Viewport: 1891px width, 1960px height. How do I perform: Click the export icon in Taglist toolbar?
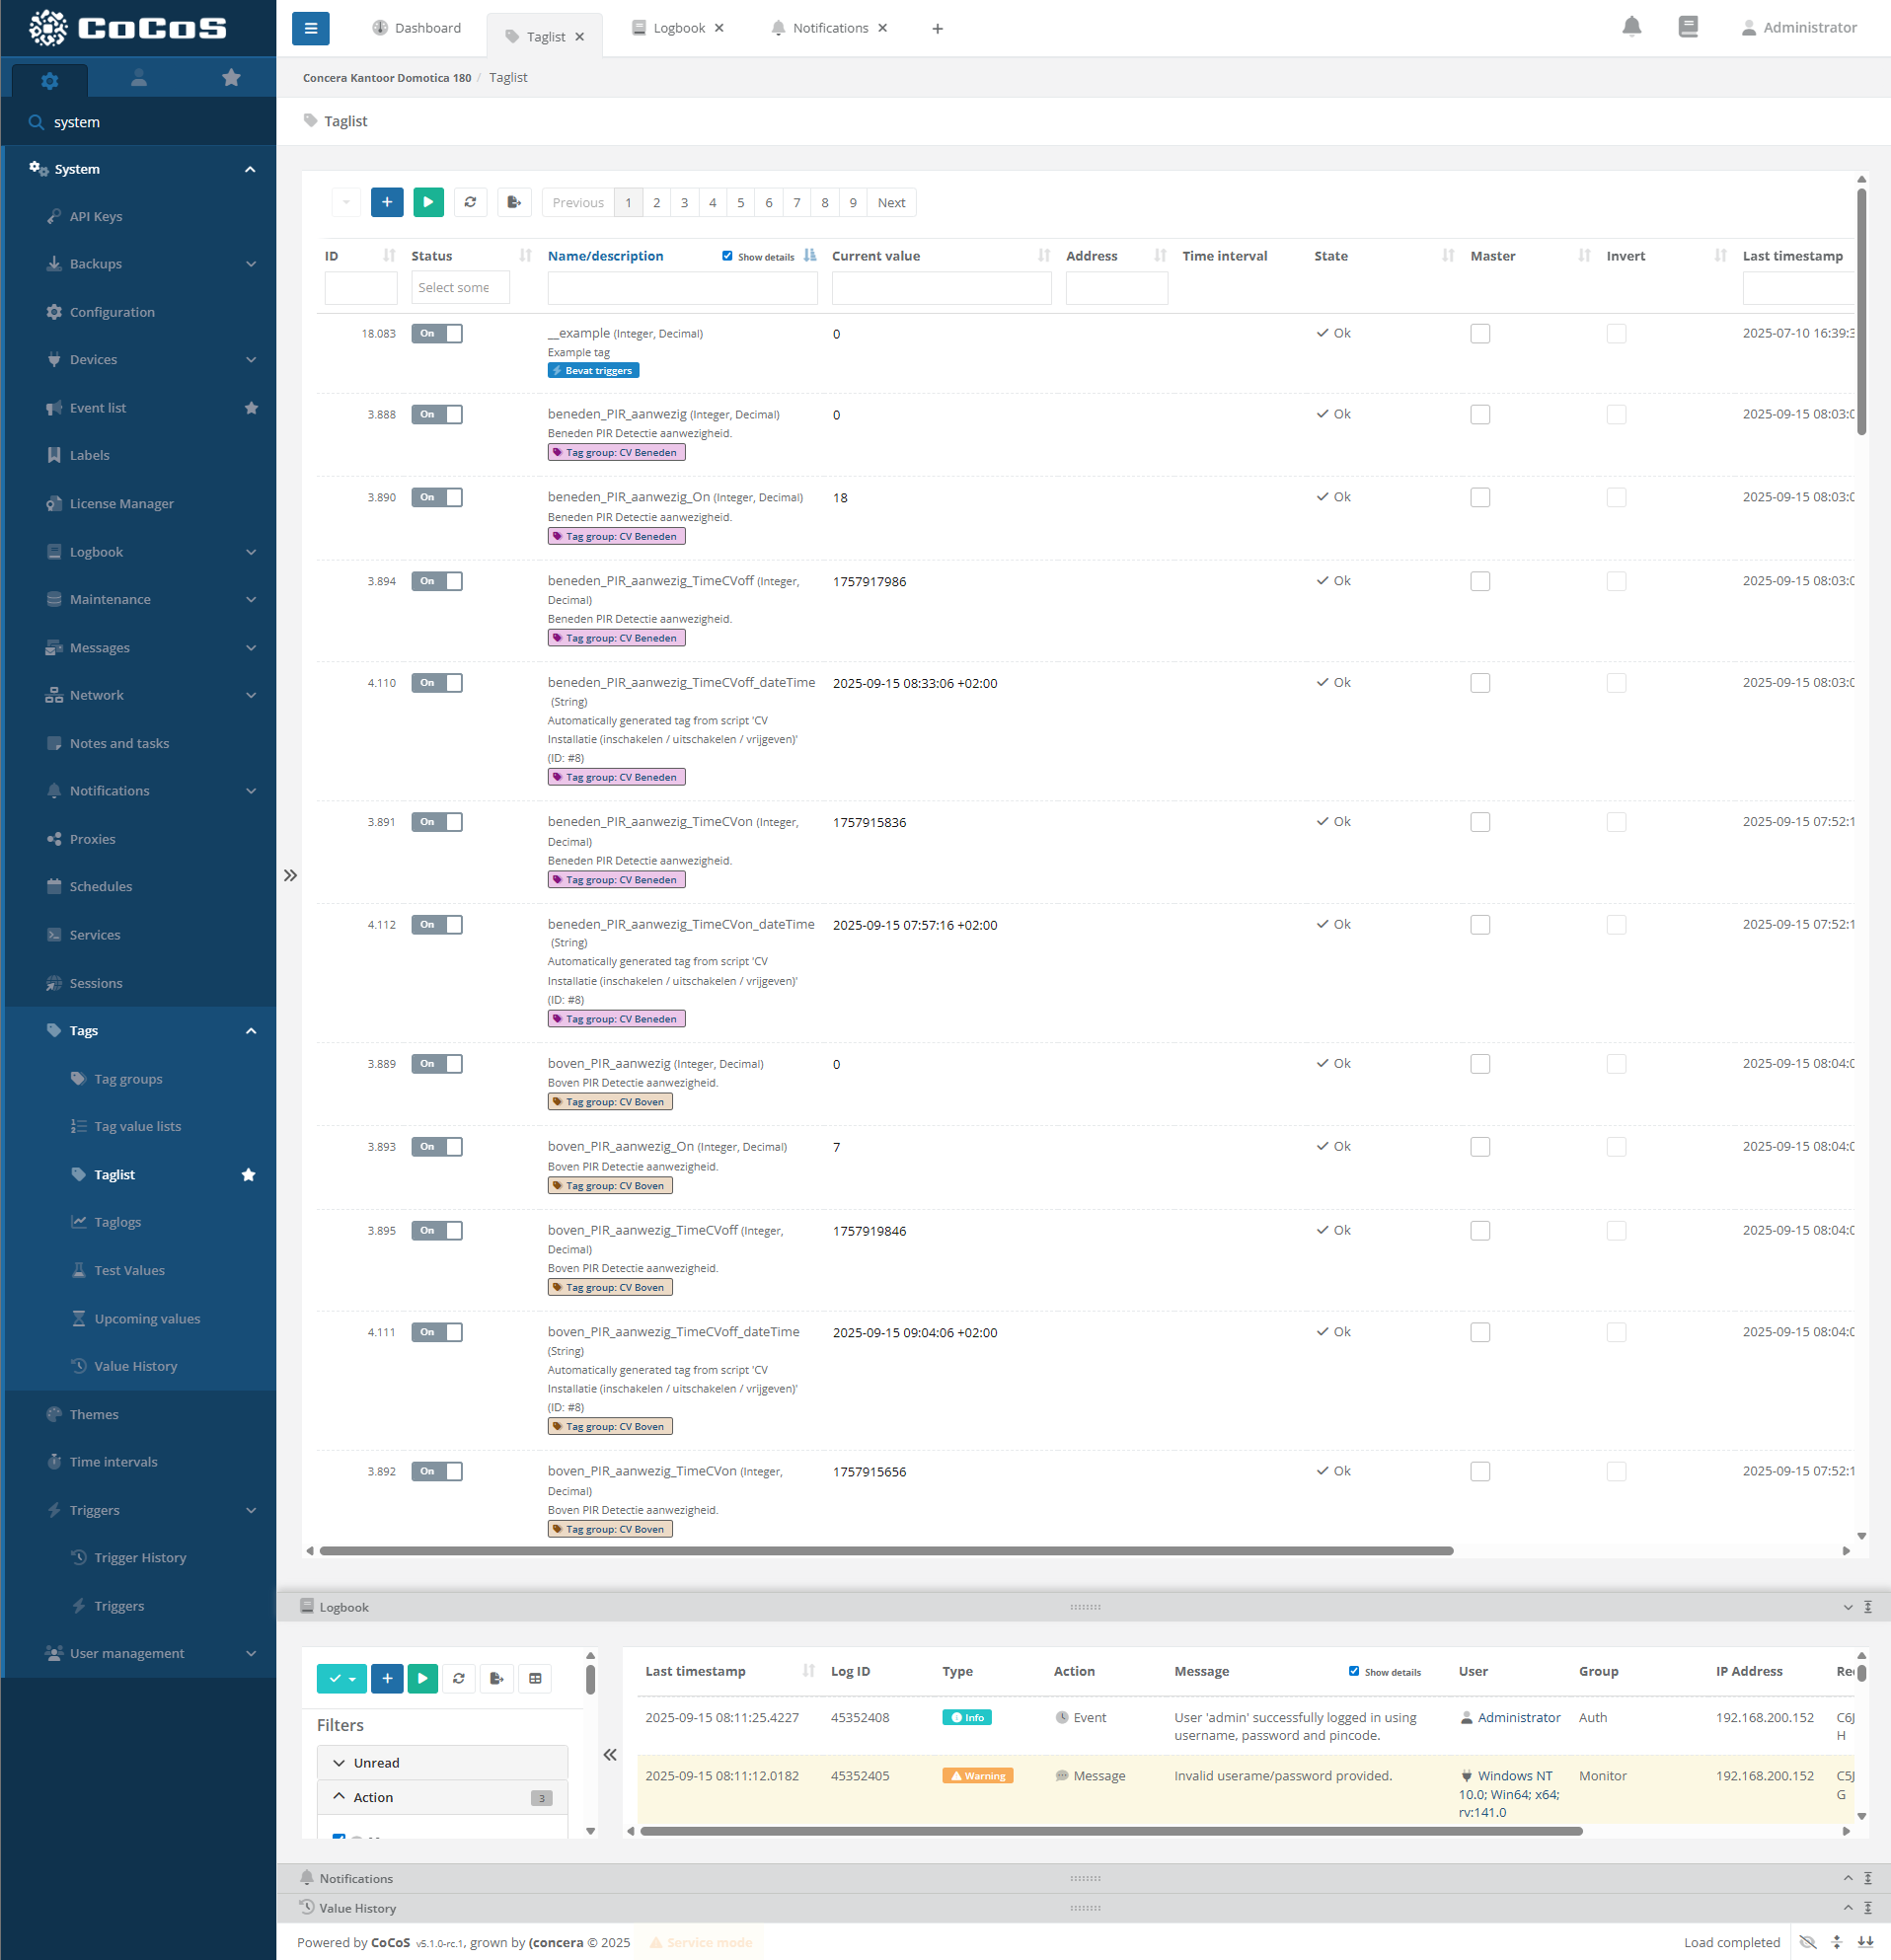point(513,202)
